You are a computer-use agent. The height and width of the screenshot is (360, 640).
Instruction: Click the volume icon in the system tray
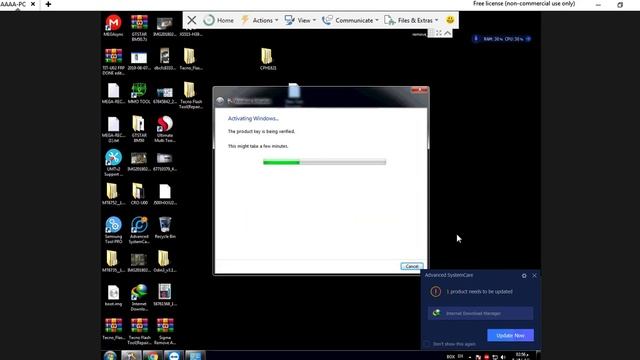coord(503,357)
